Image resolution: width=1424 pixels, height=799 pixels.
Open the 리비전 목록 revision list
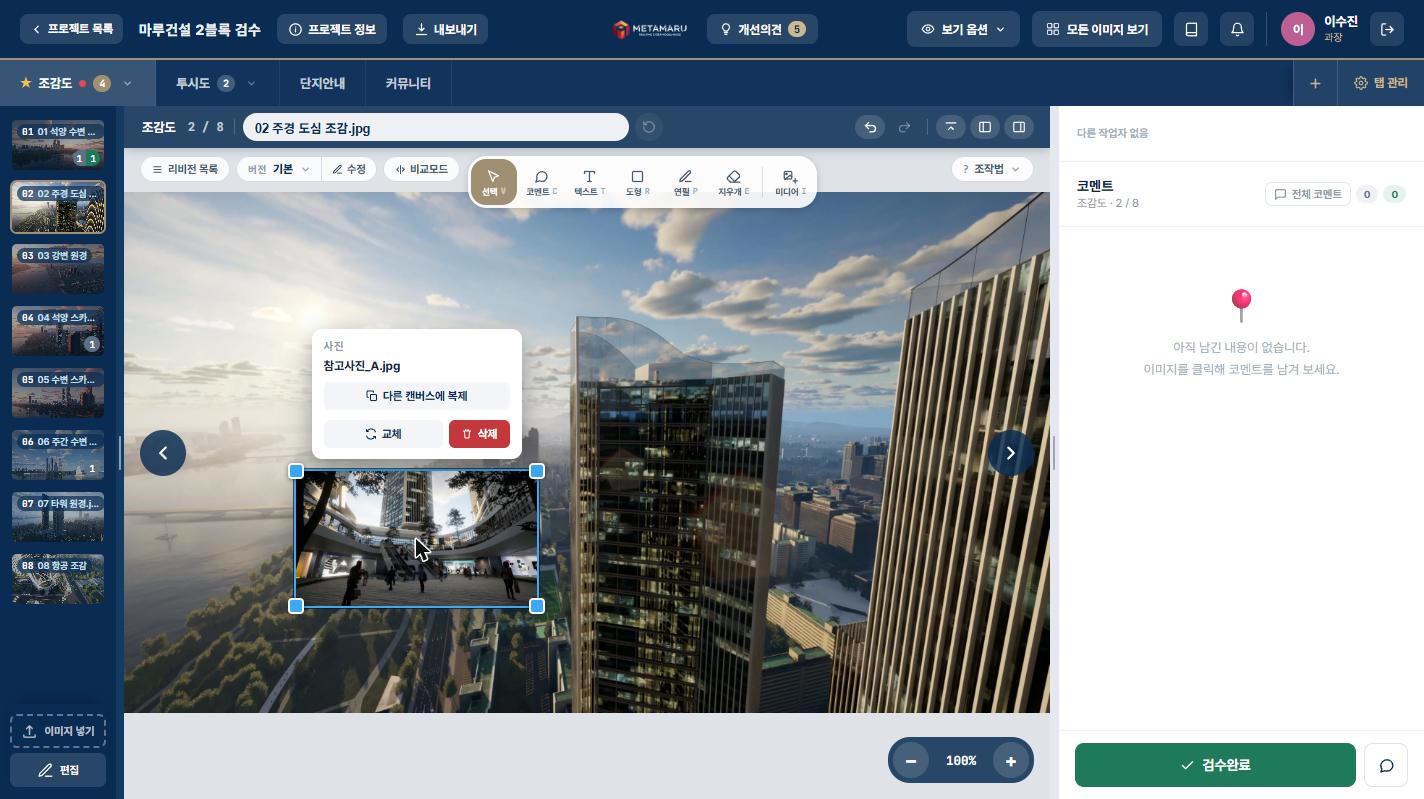pyautogui.click(x=185, y=169)
